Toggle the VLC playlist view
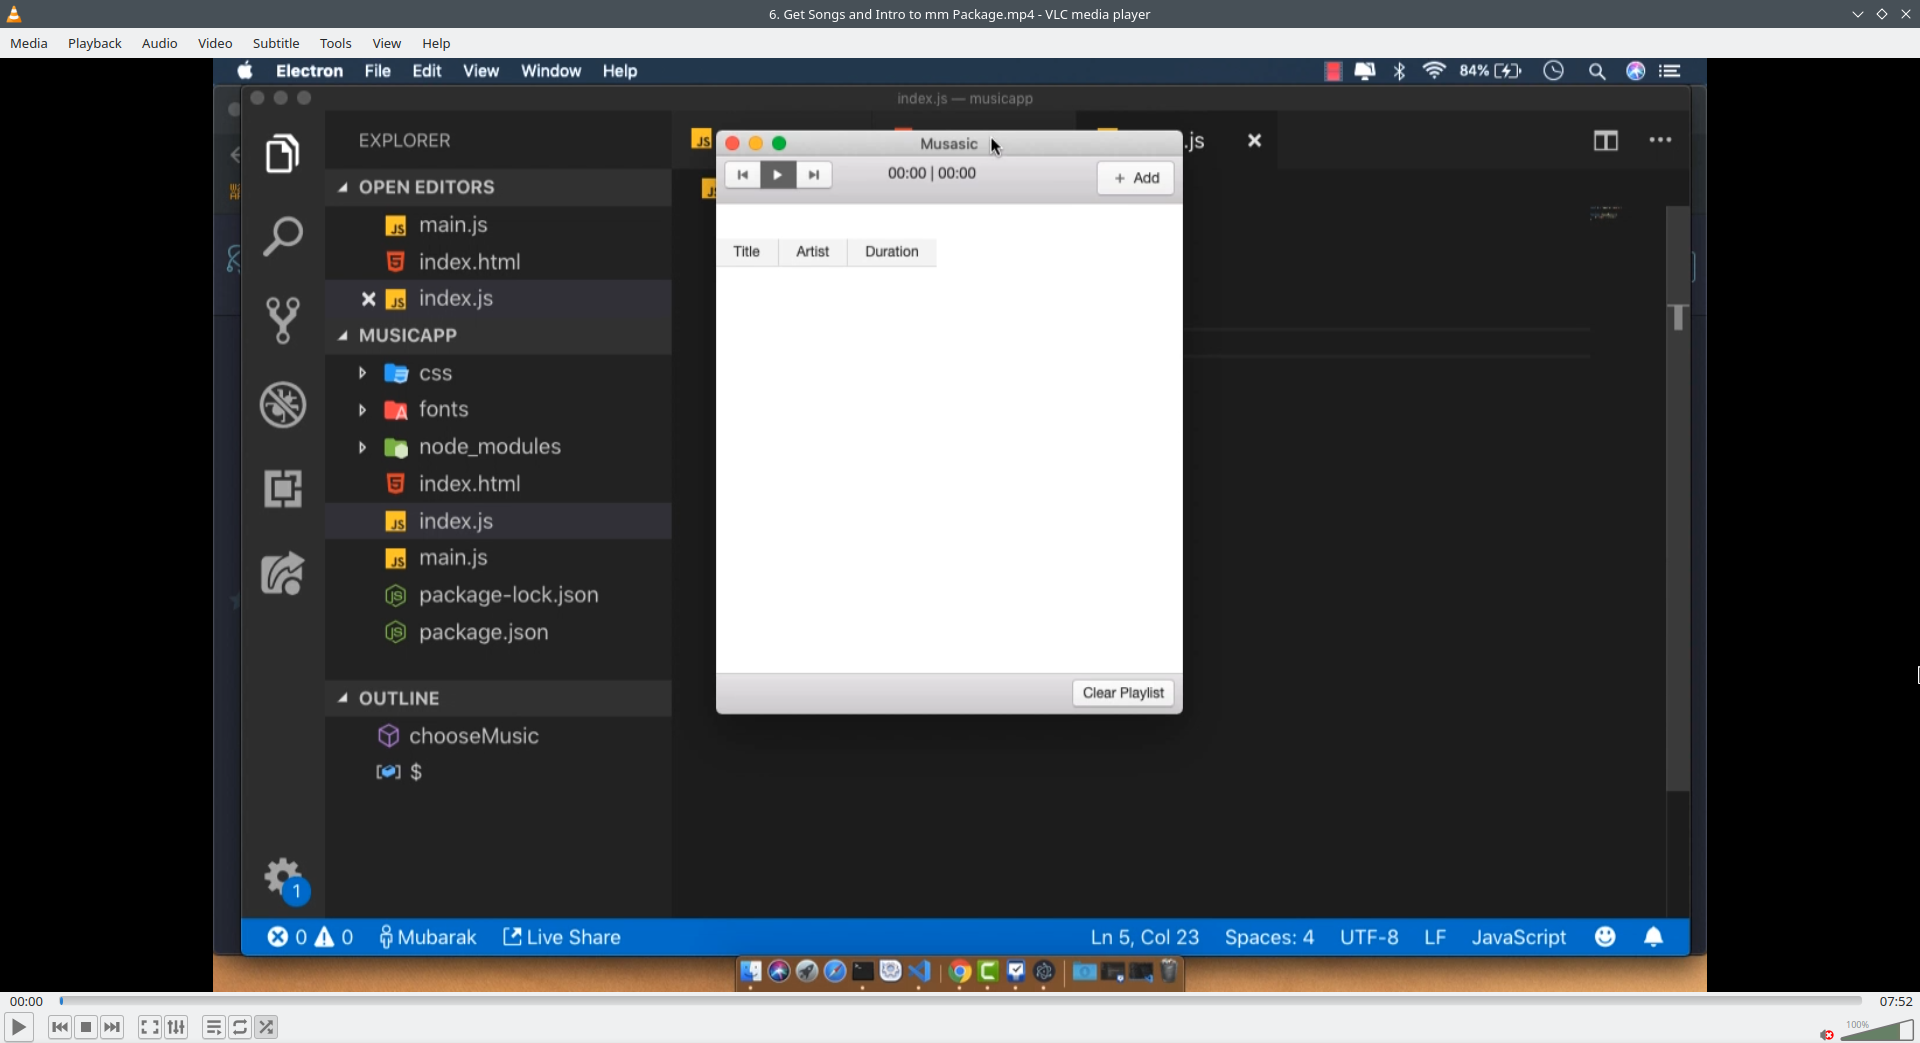 click(x=214, y=1027)
